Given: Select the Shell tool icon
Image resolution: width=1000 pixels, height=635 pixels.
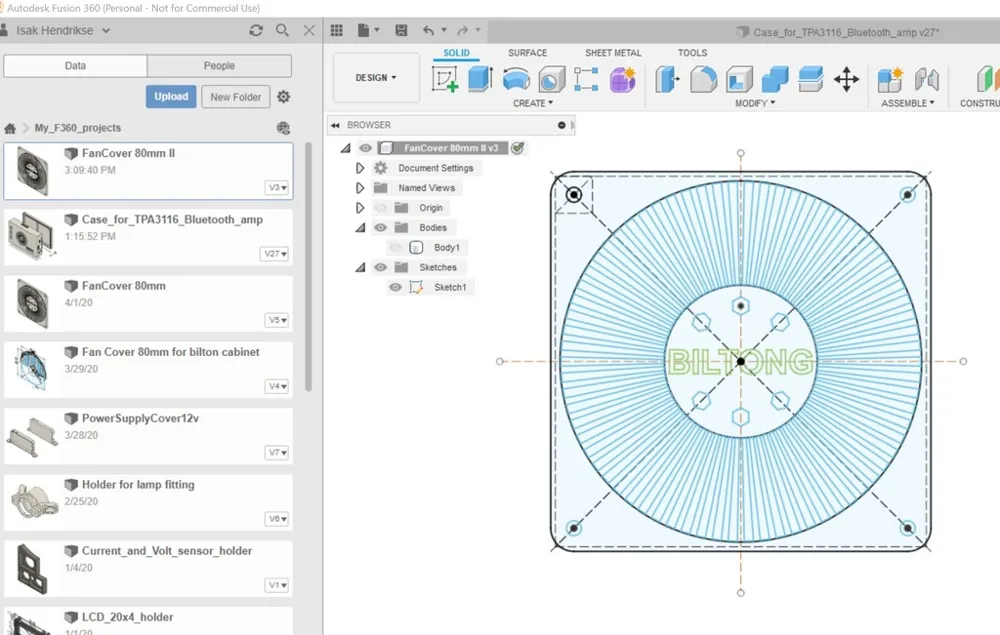Looking at the screenshot, I should 739,80.
